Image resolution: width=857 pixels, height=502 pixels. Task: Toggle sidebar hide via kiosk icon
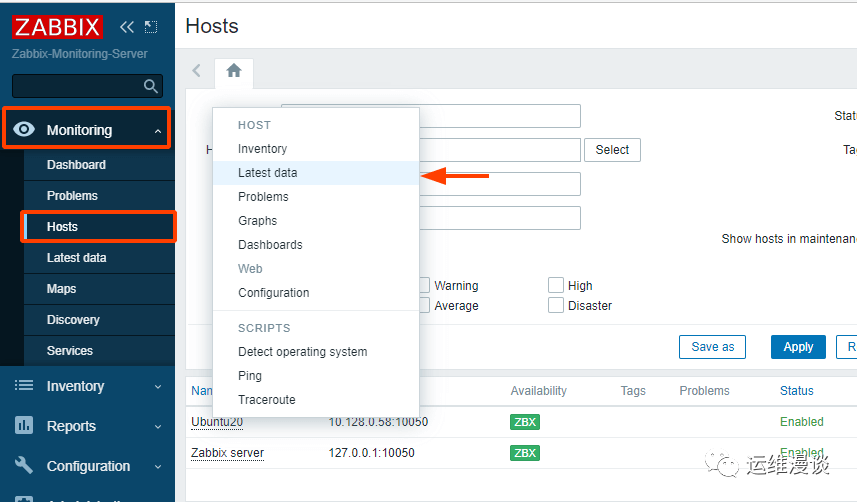point(151,27)
